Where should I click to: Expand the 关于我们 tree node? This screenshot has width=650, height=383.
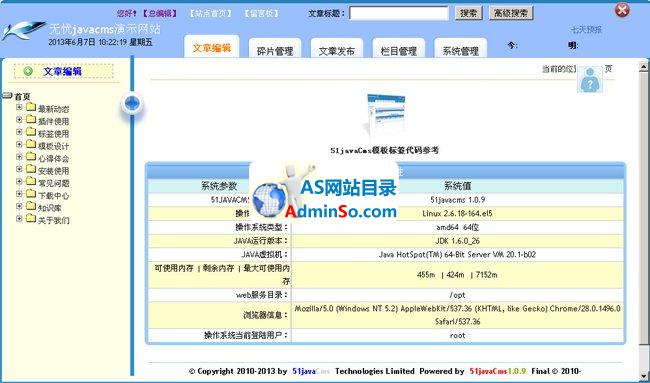[19, 218]
